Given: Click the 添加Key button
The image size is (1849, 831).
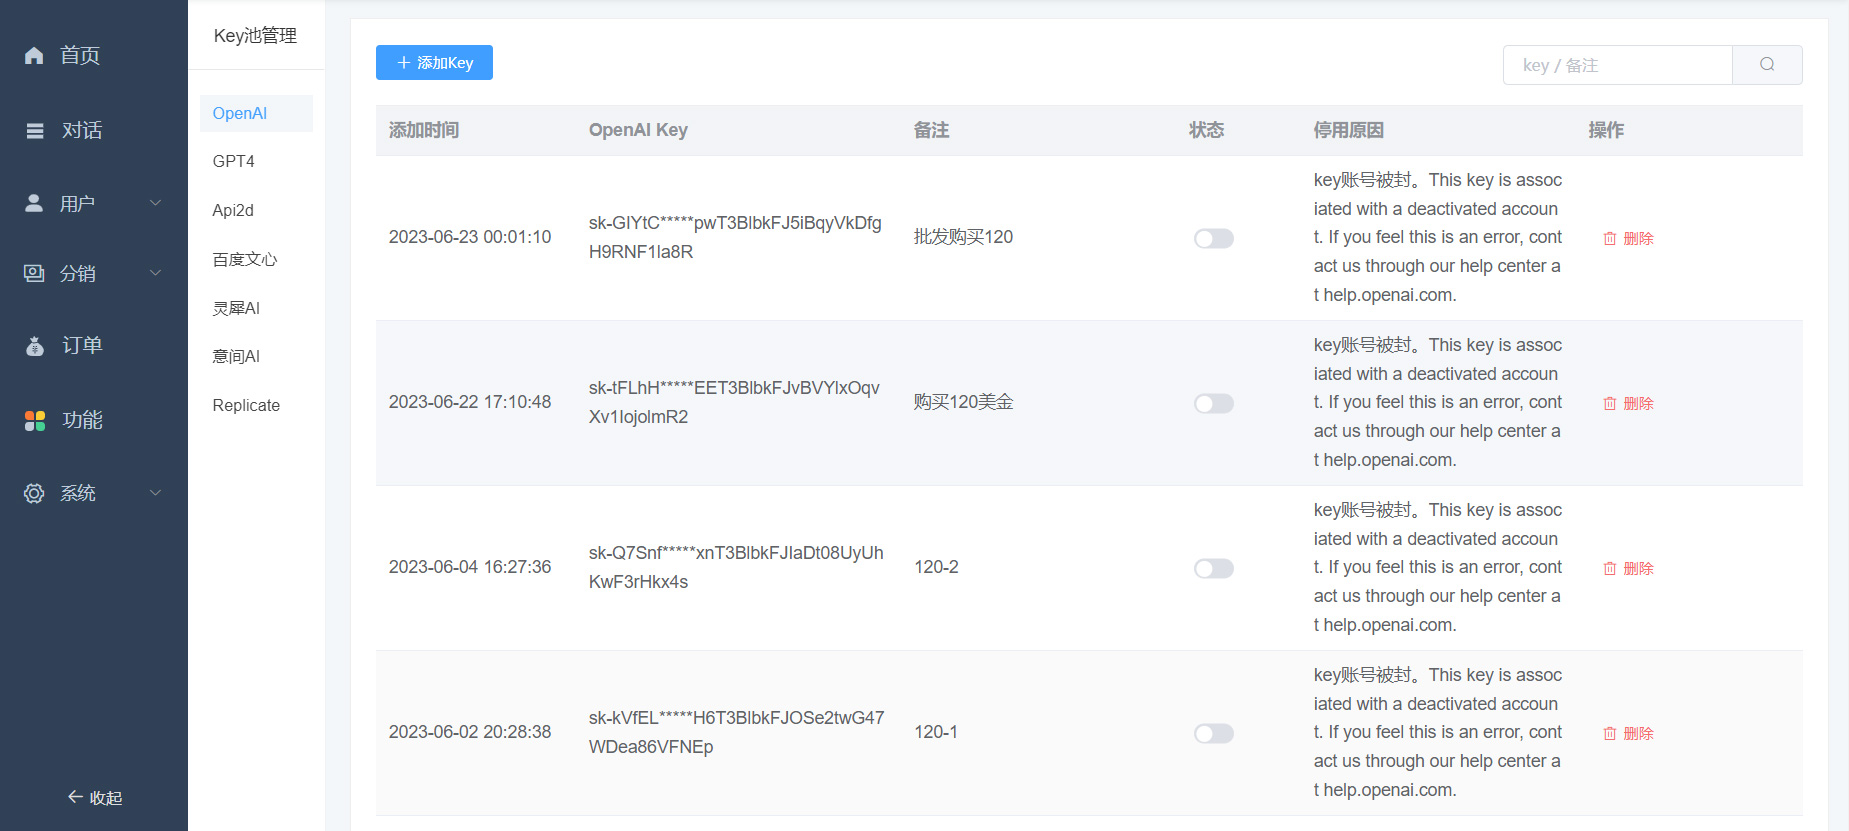Looking at the screenshot, I should pyautogui.click(x=434, y=63).
